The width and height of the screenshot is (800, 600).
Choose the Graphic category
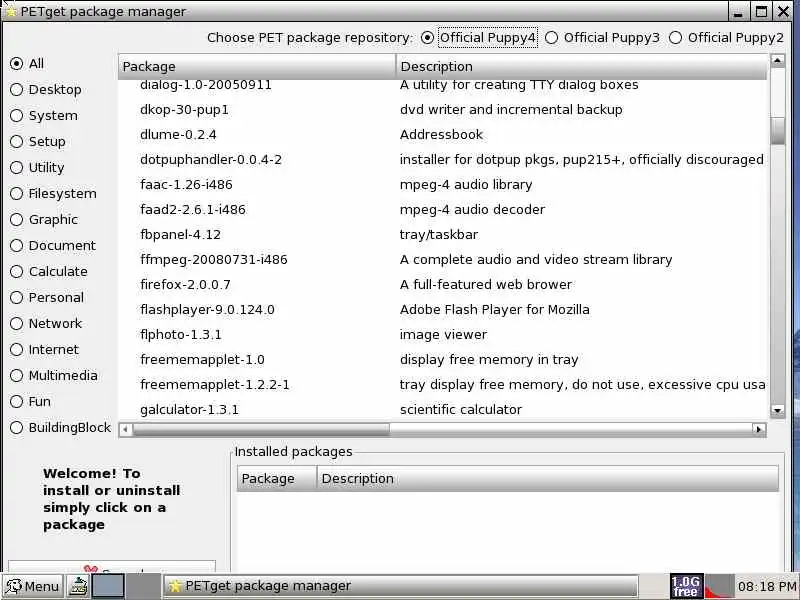tap(44, 219)
